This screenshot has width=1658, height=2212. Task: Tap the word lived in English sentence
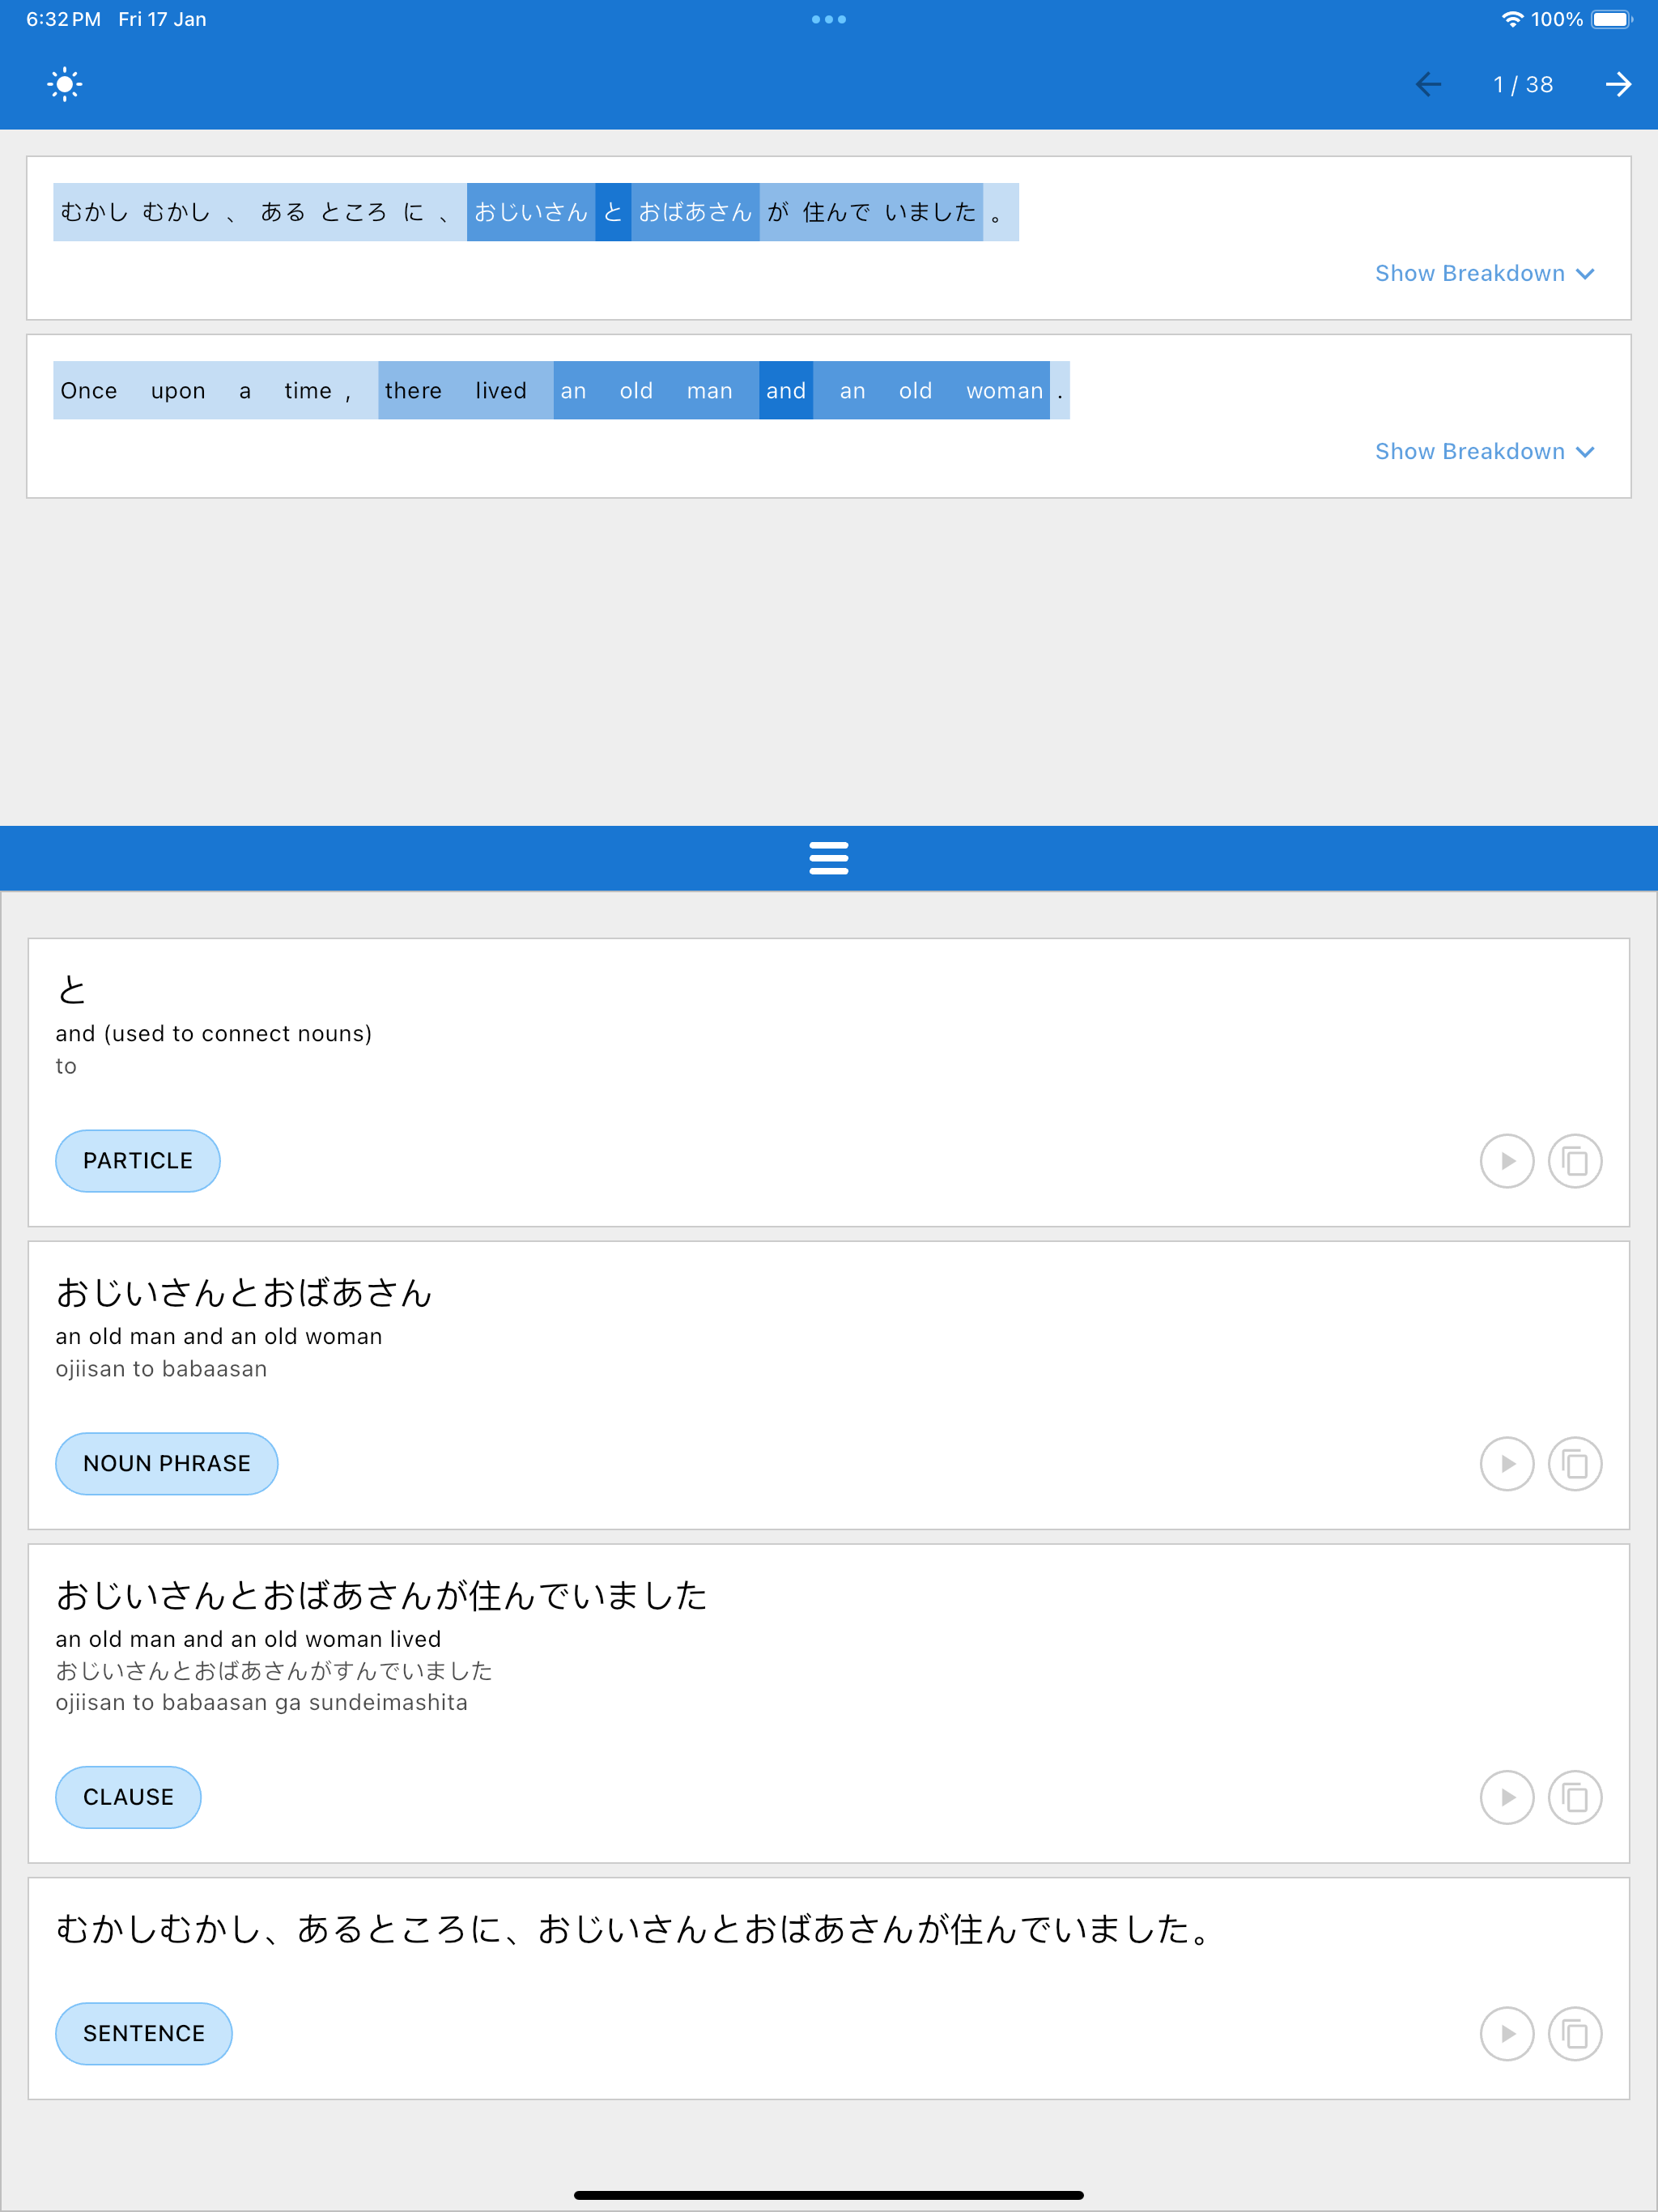(x=501, y=390)
